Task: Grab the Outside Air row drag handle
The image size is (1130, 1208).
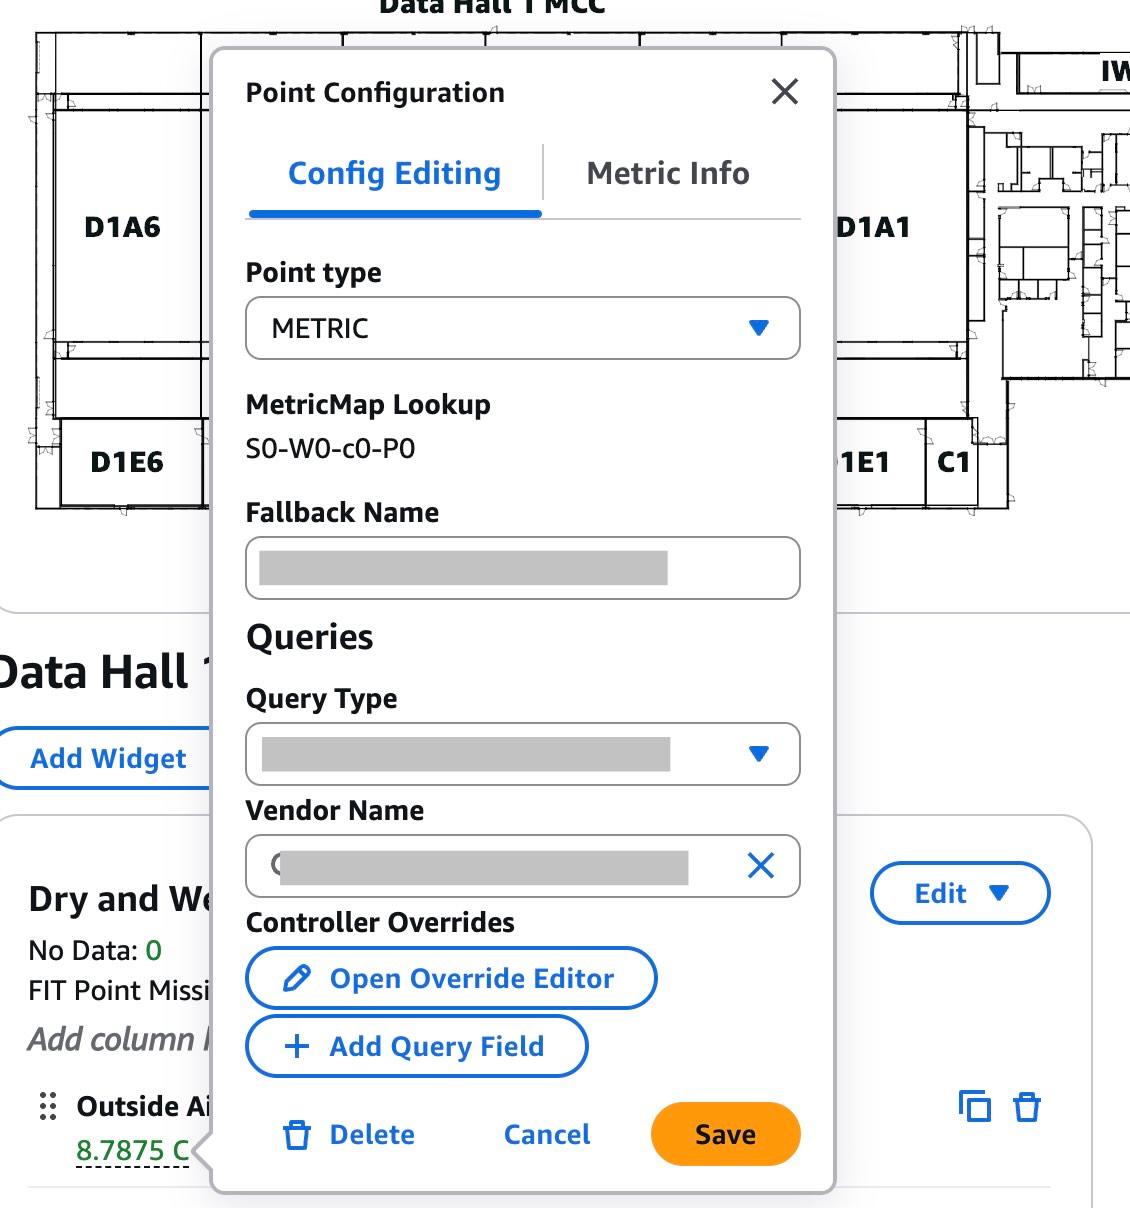Action: [47, 1106]
